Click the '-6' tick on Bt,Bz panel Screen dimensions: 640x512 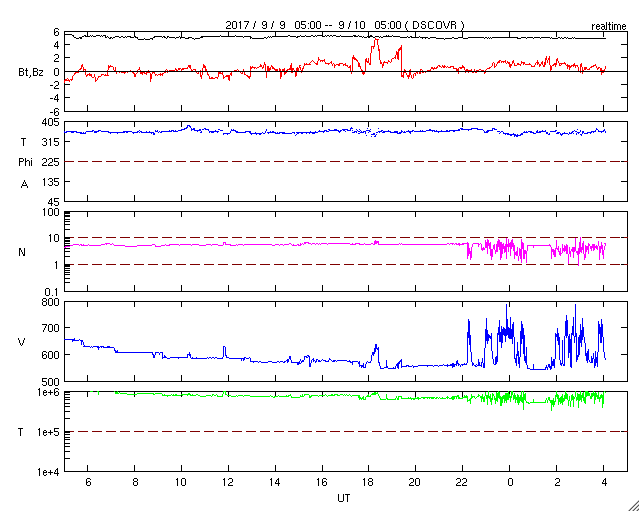pos(54,112)
